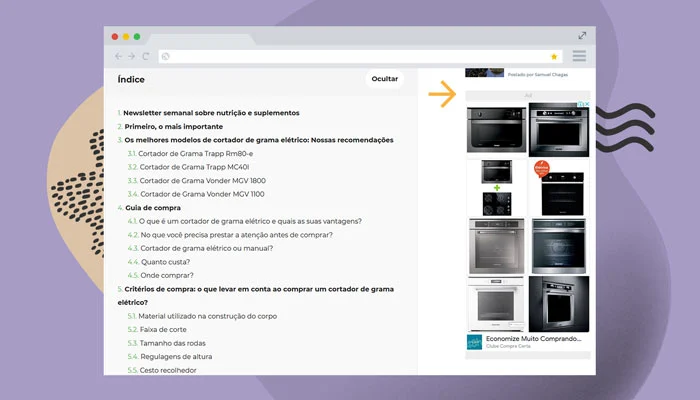Click the Clube Compra Certa logo icon
Screen dimensions: 700x400
475,342
